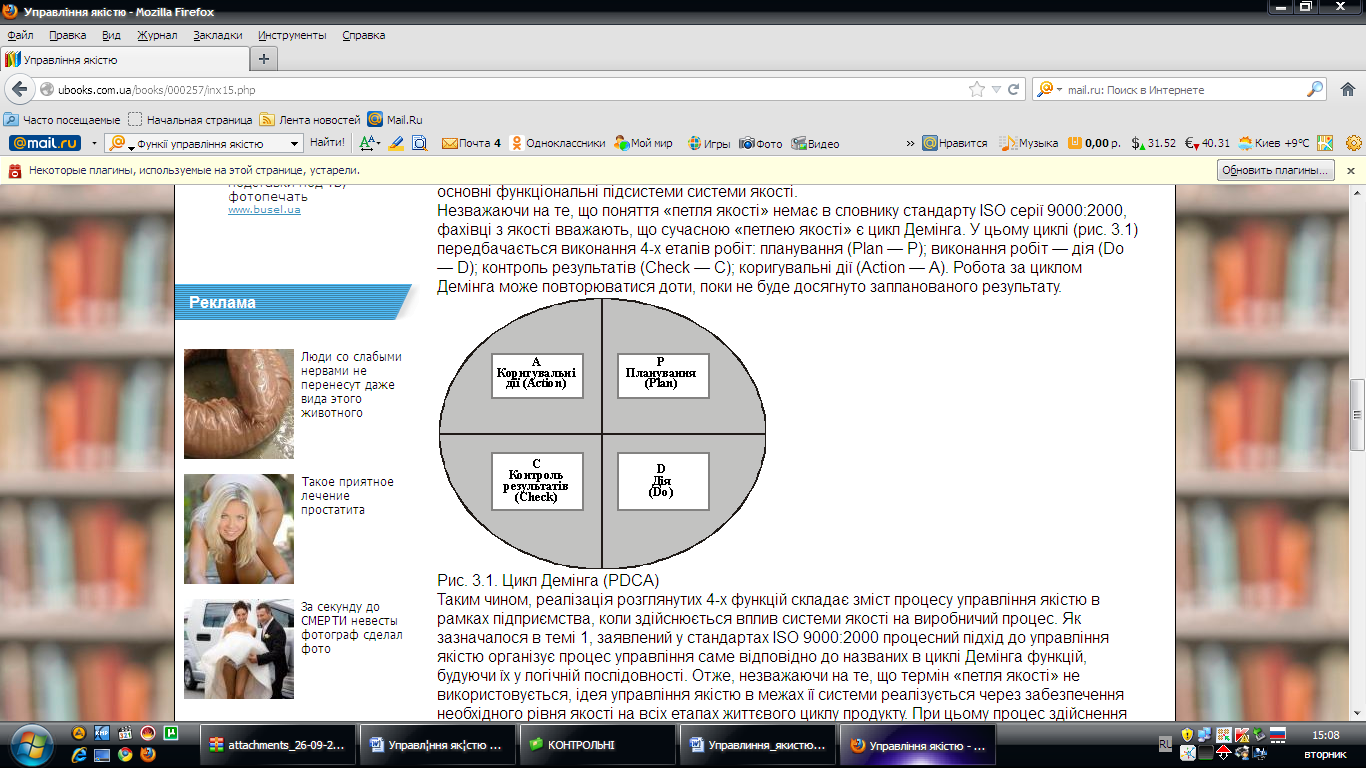Image resolution: width=1366 pixels, height=768 pixels.
Task: Click the 0,00 р. money toolbar item
Action: 1094,143
